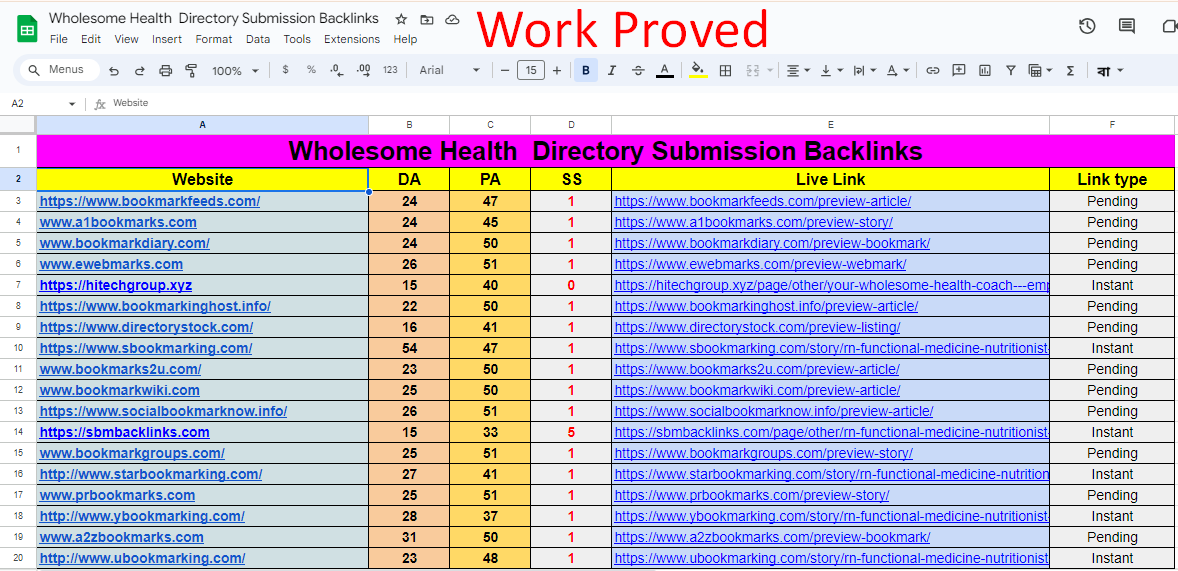
Task: Open the Extensions menu
Action: (x=352, y=39)
